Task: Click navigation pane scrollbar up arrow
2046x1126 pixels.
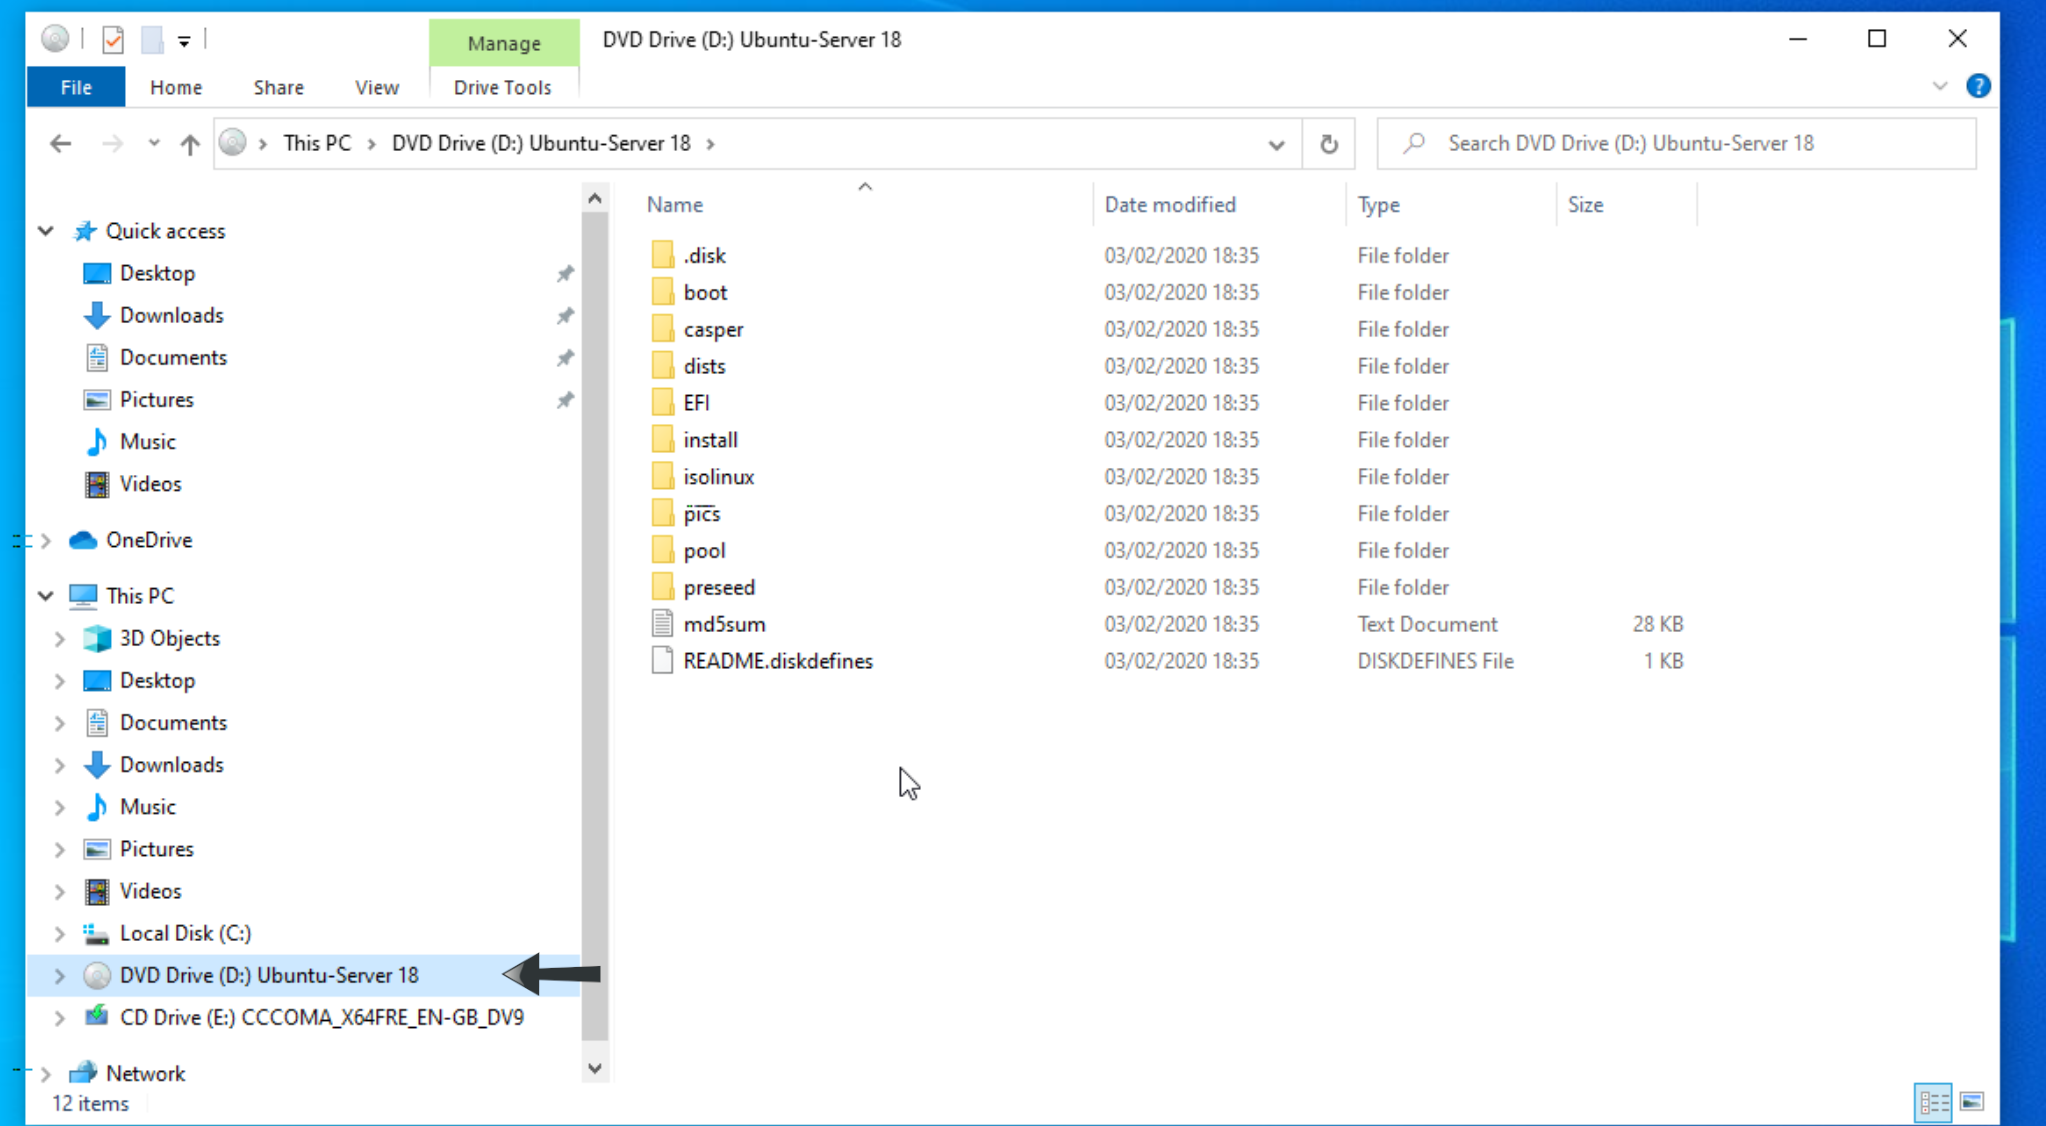Action: (595, 198)
